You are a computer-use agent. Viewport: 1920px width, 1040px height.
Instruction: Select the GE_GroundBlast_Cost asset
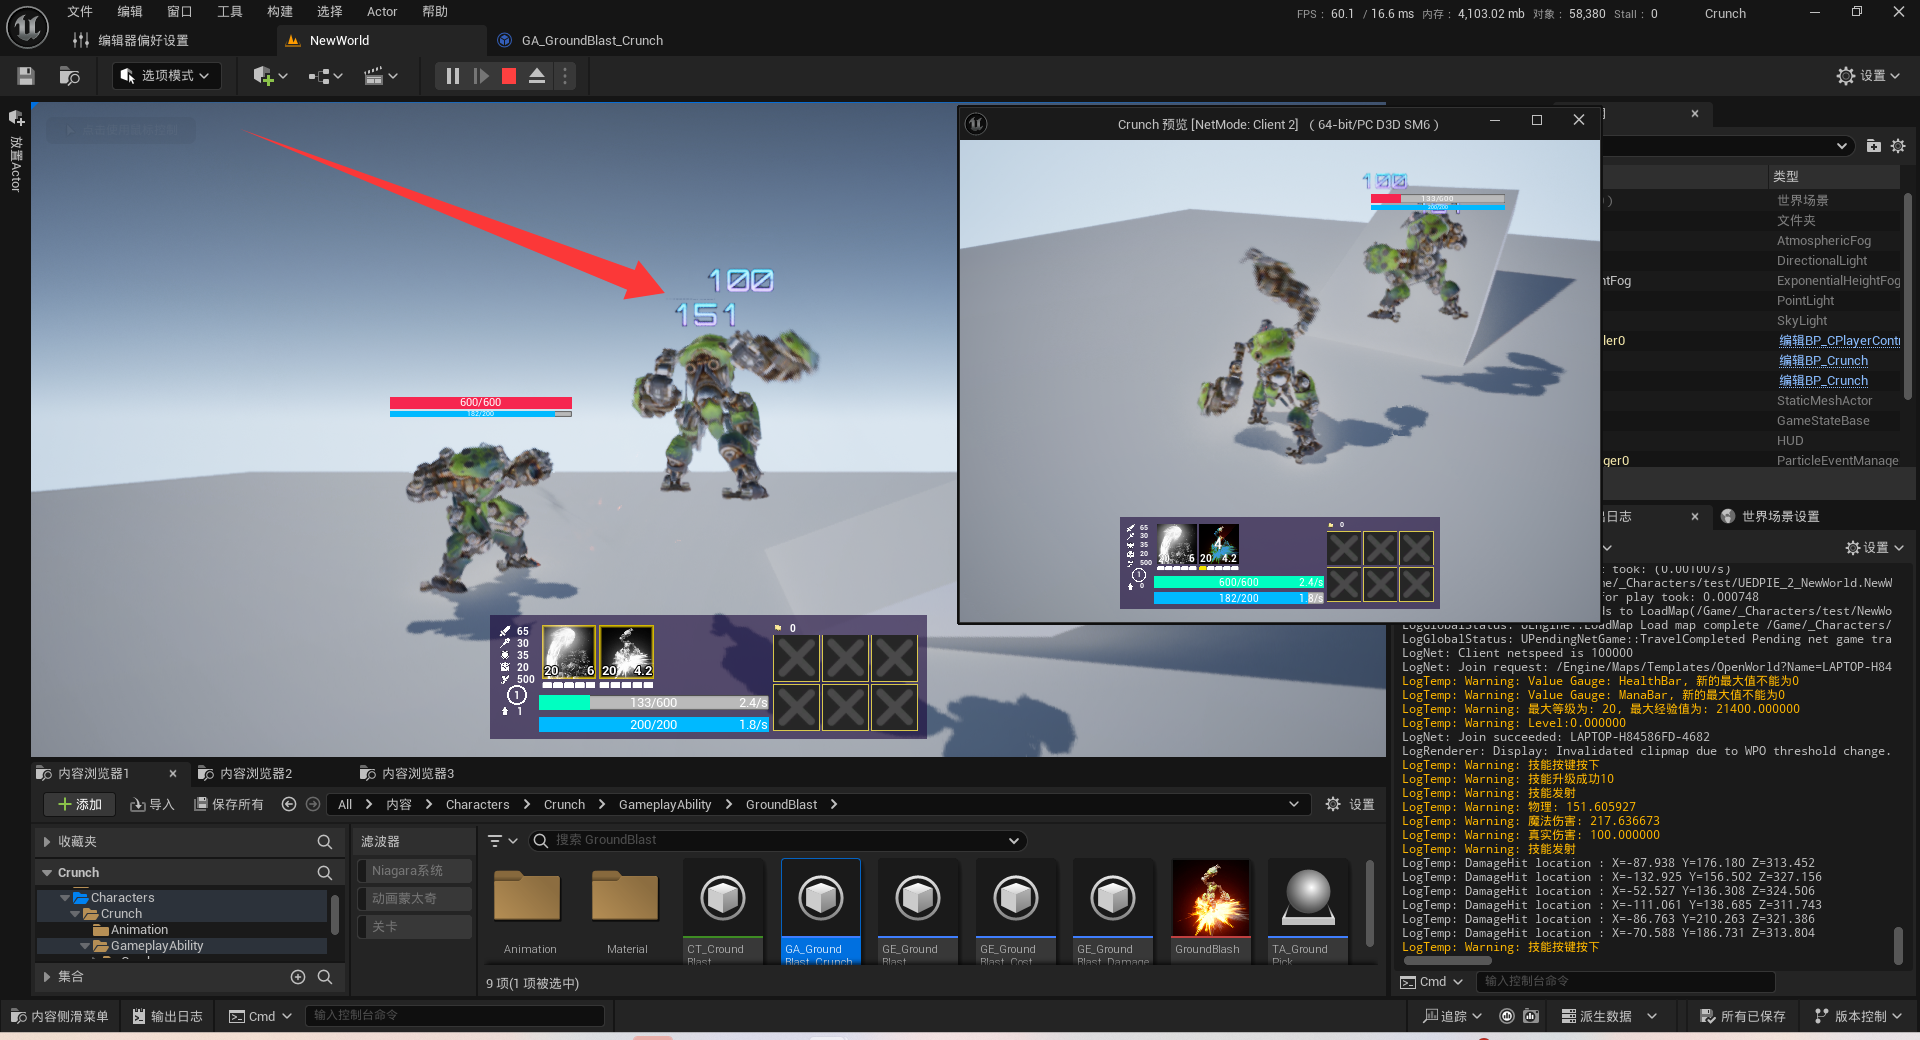(x=1015, y=911)
